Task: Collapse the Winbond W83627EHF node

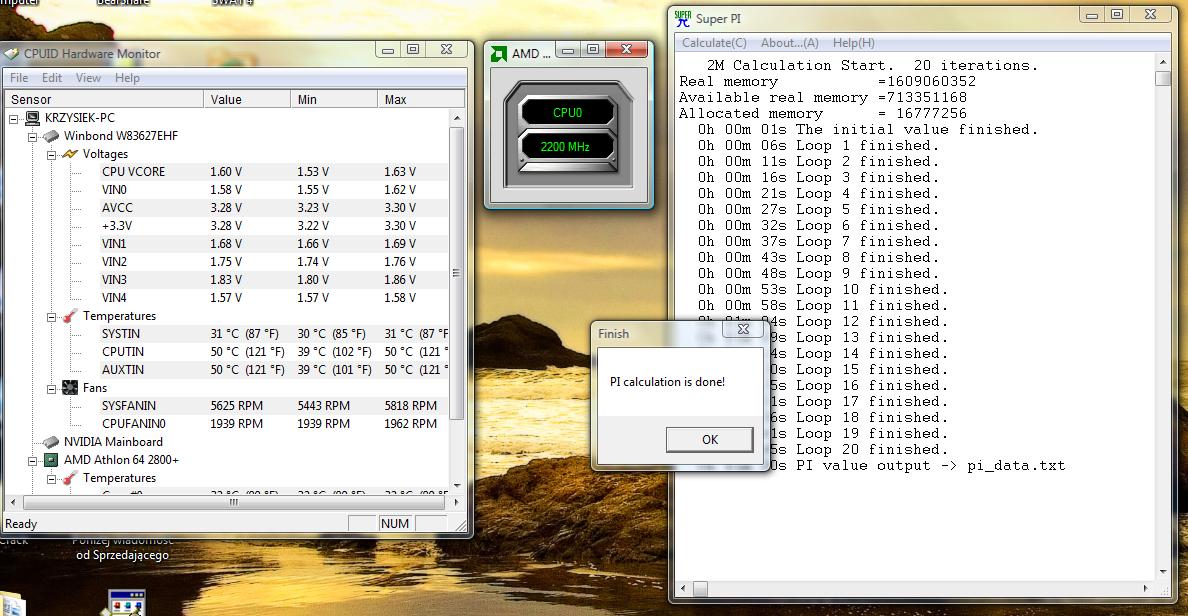Action: click(33, 137)
